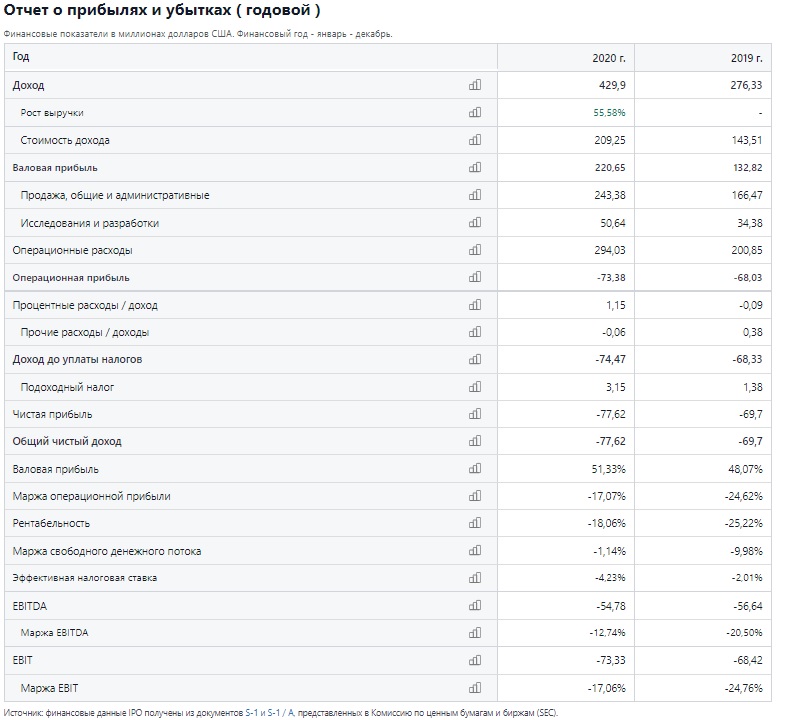The width and height of the screenshot is (788, 720).
Task: Click chart icon next to Рост выручки
Action: 474,113
